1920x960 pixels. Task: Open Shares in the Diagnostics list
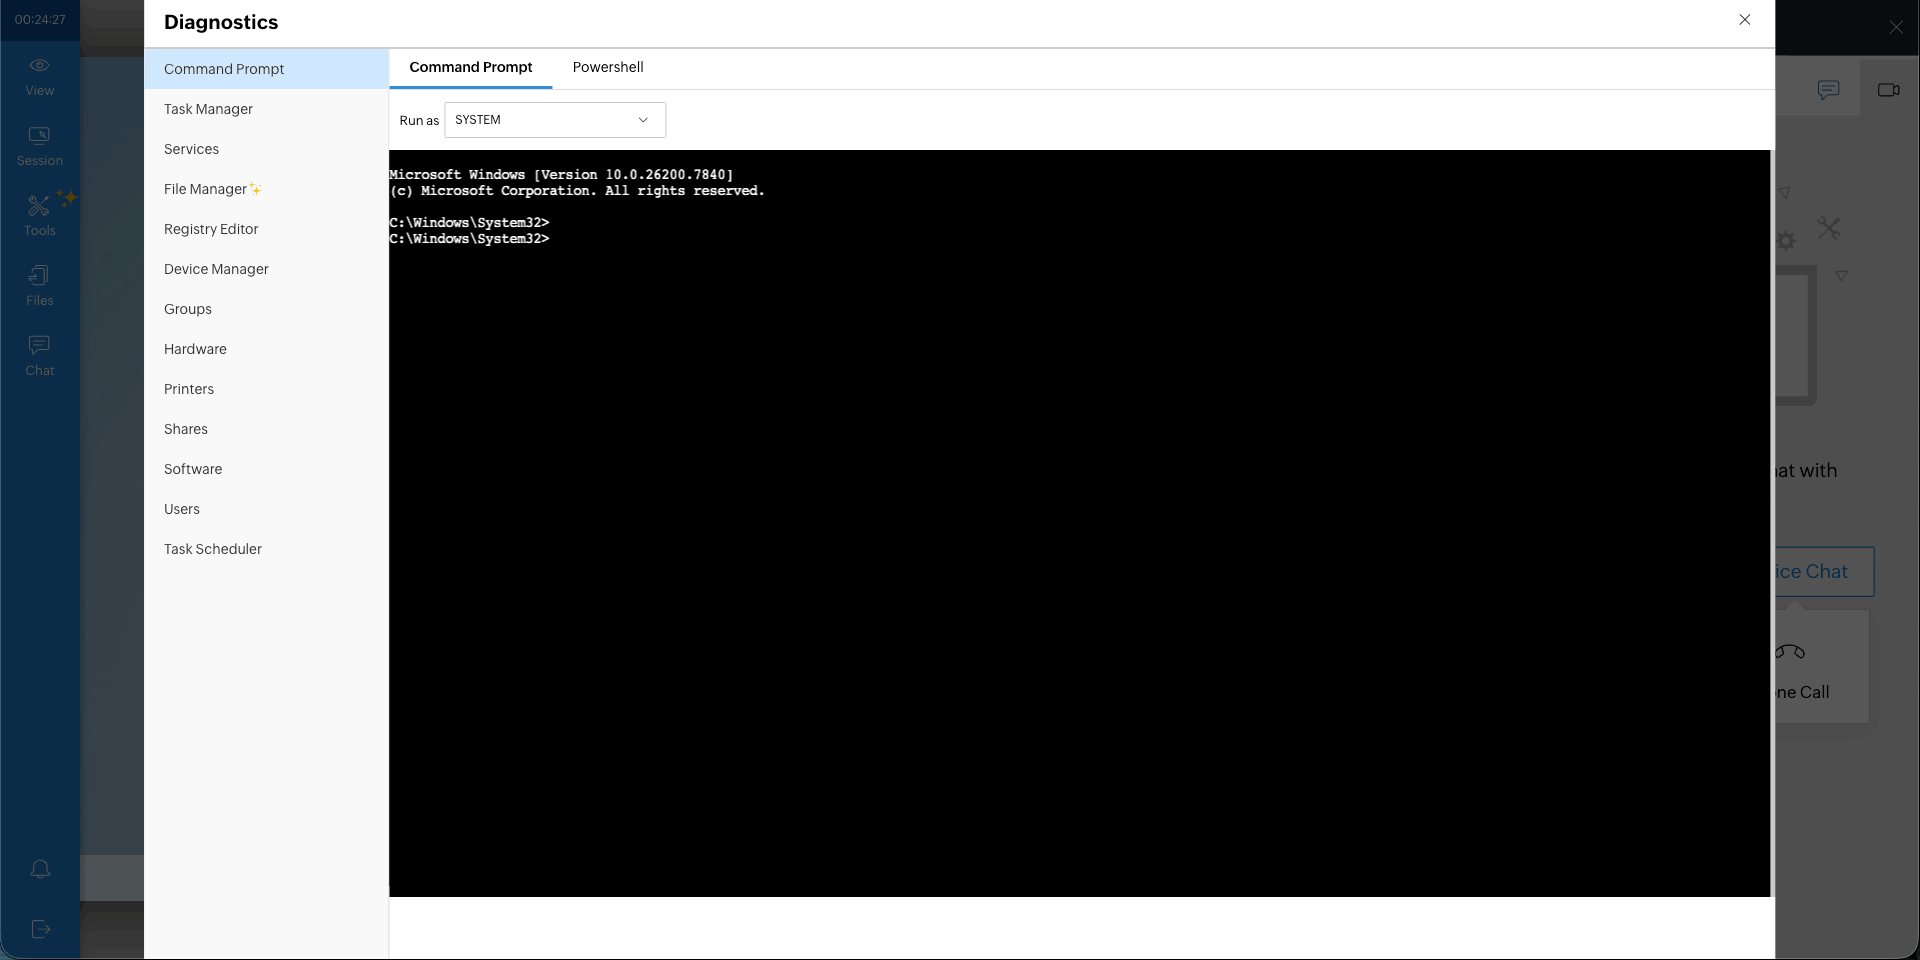(x=266, y=429)
